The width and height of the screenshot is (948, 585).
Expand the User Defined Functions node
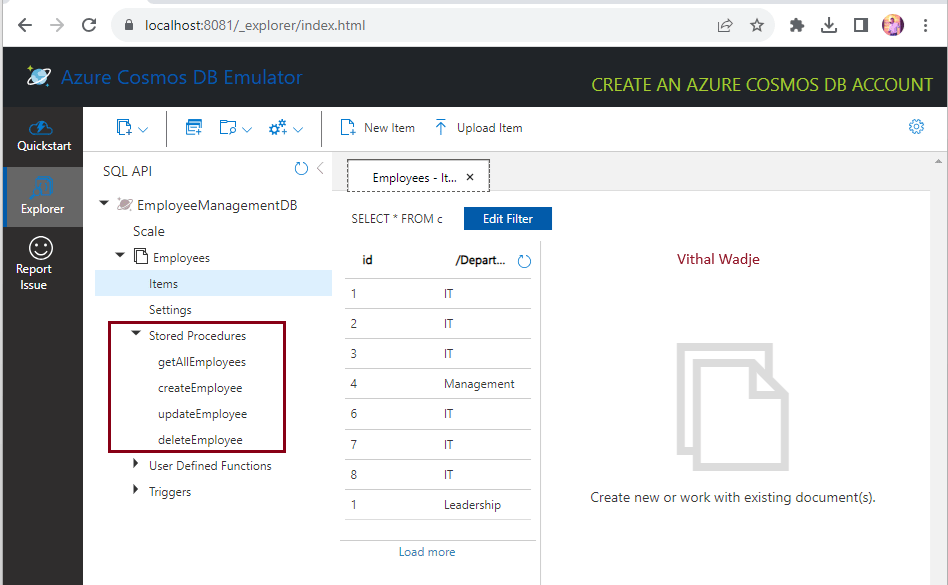[x=137, y=465]
